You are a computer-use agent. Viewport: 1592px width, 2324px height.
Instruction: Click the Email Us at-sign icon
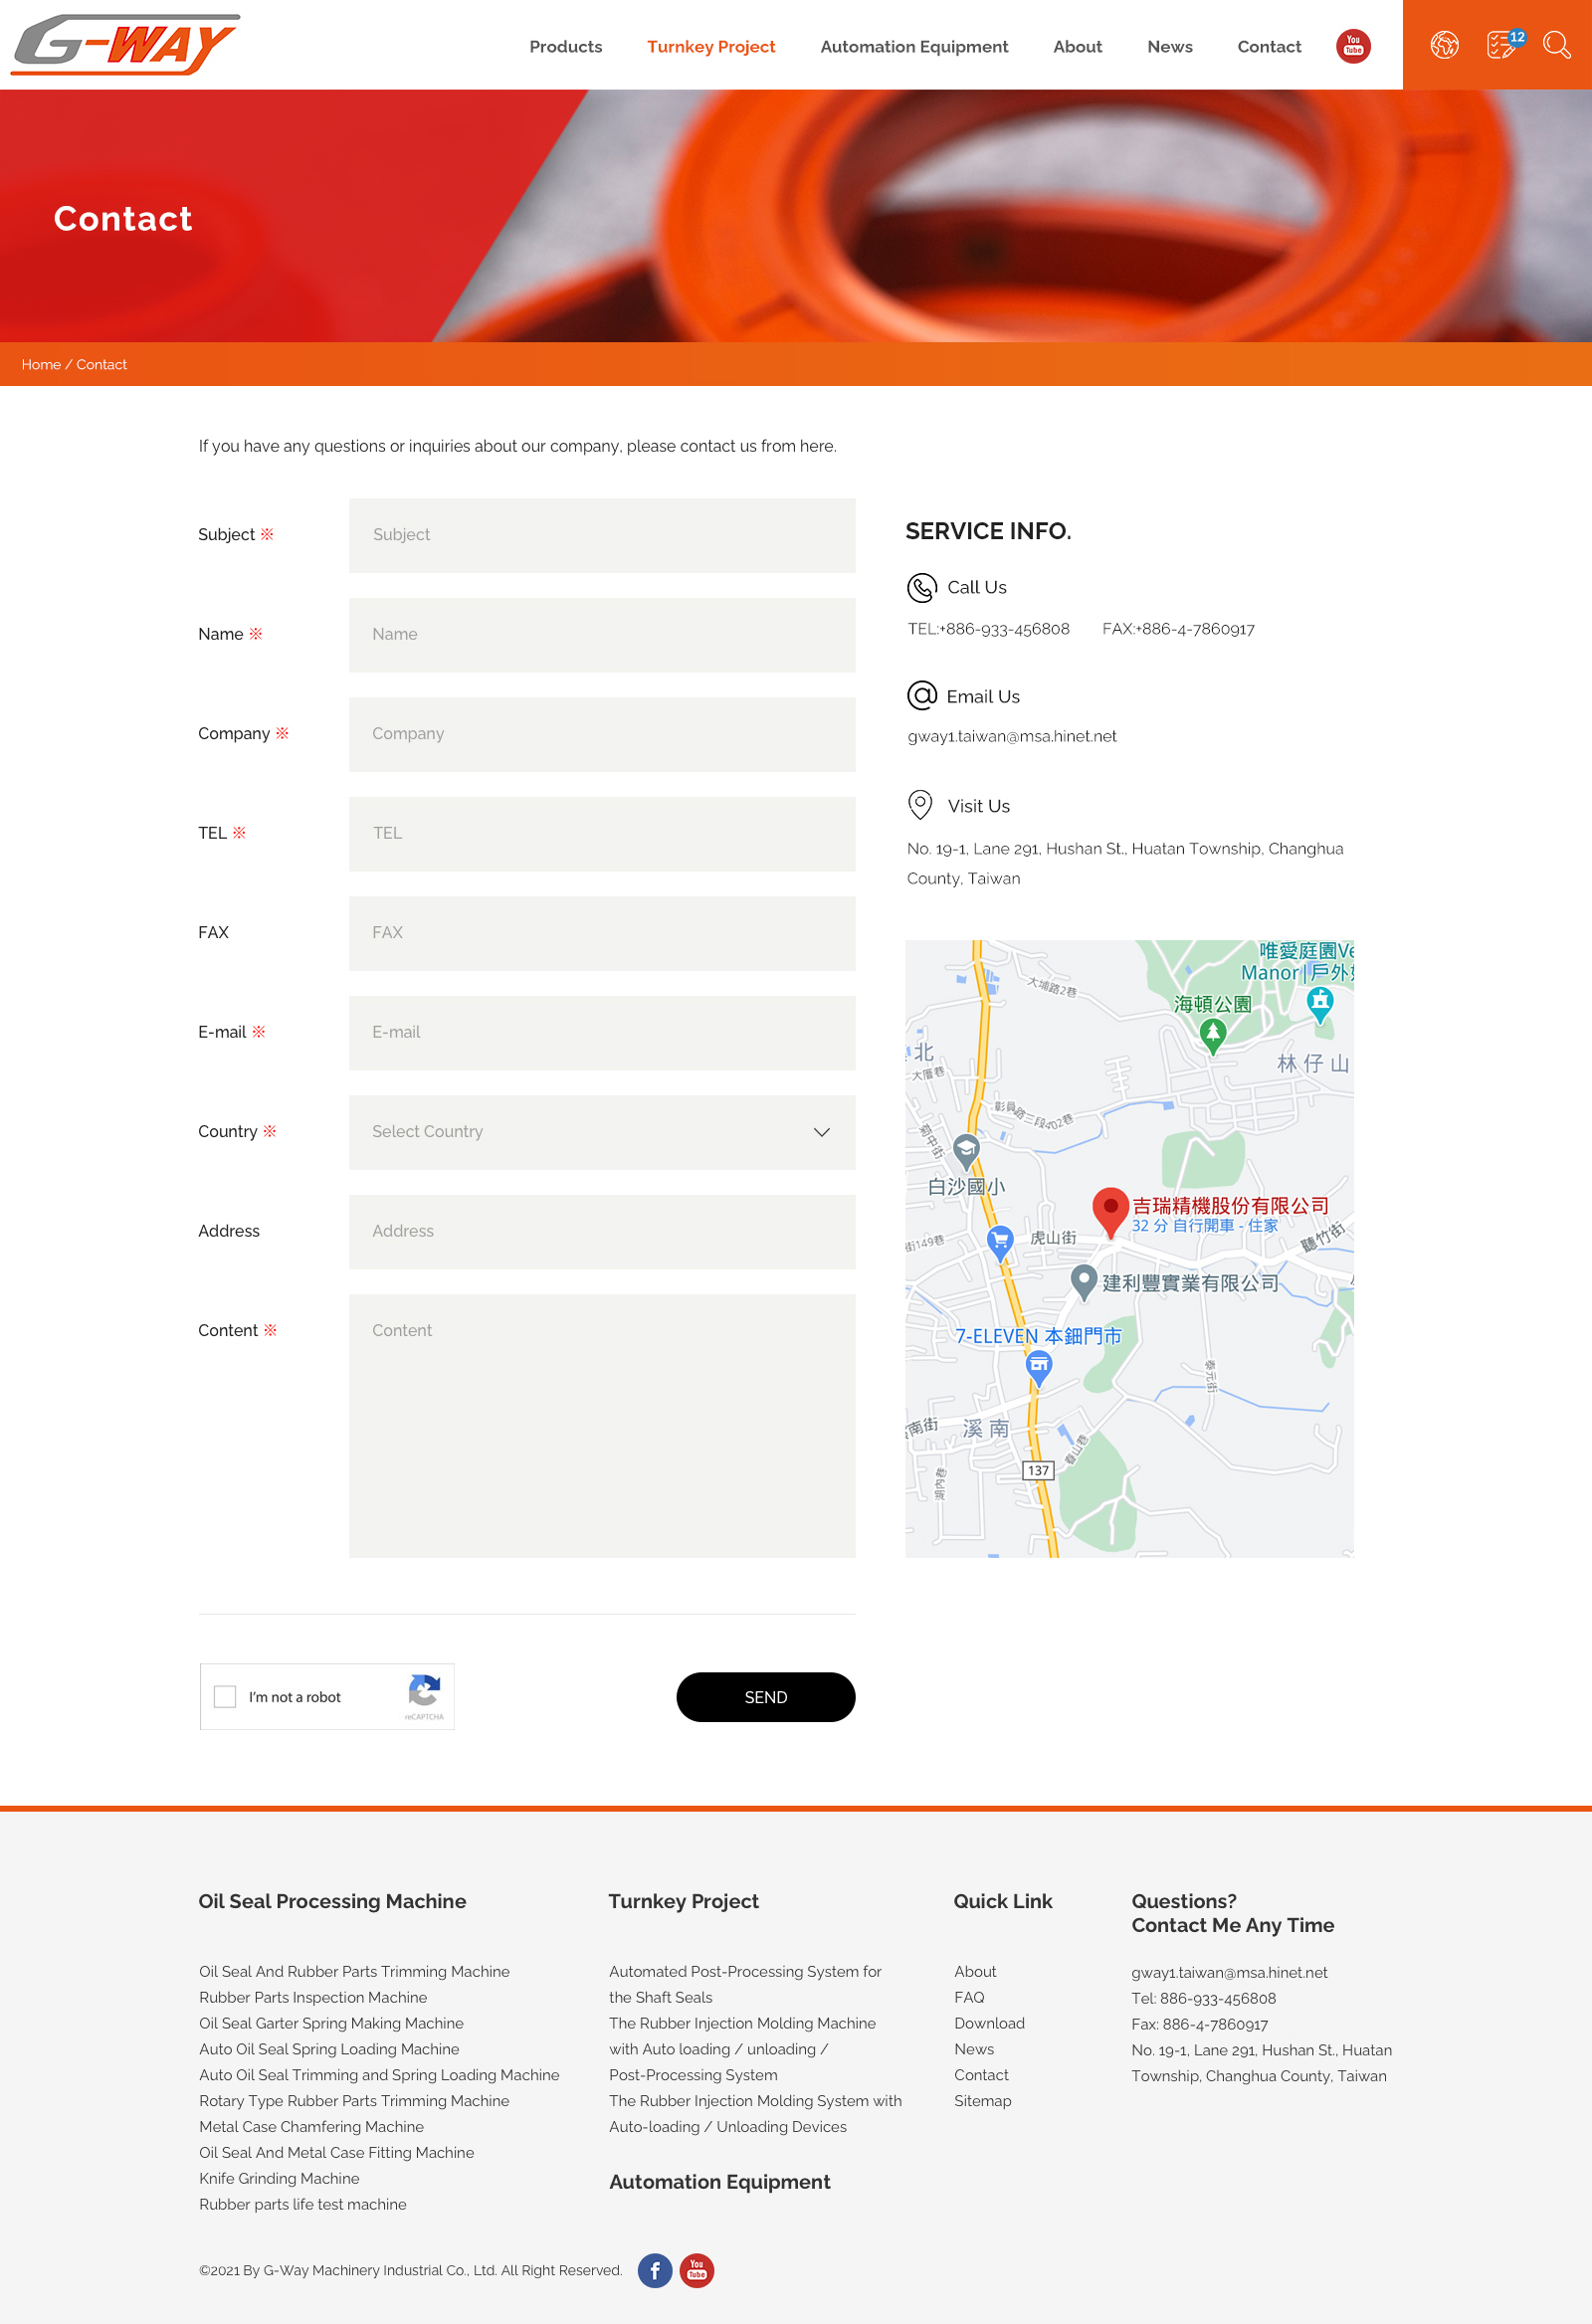click(921, 696)
